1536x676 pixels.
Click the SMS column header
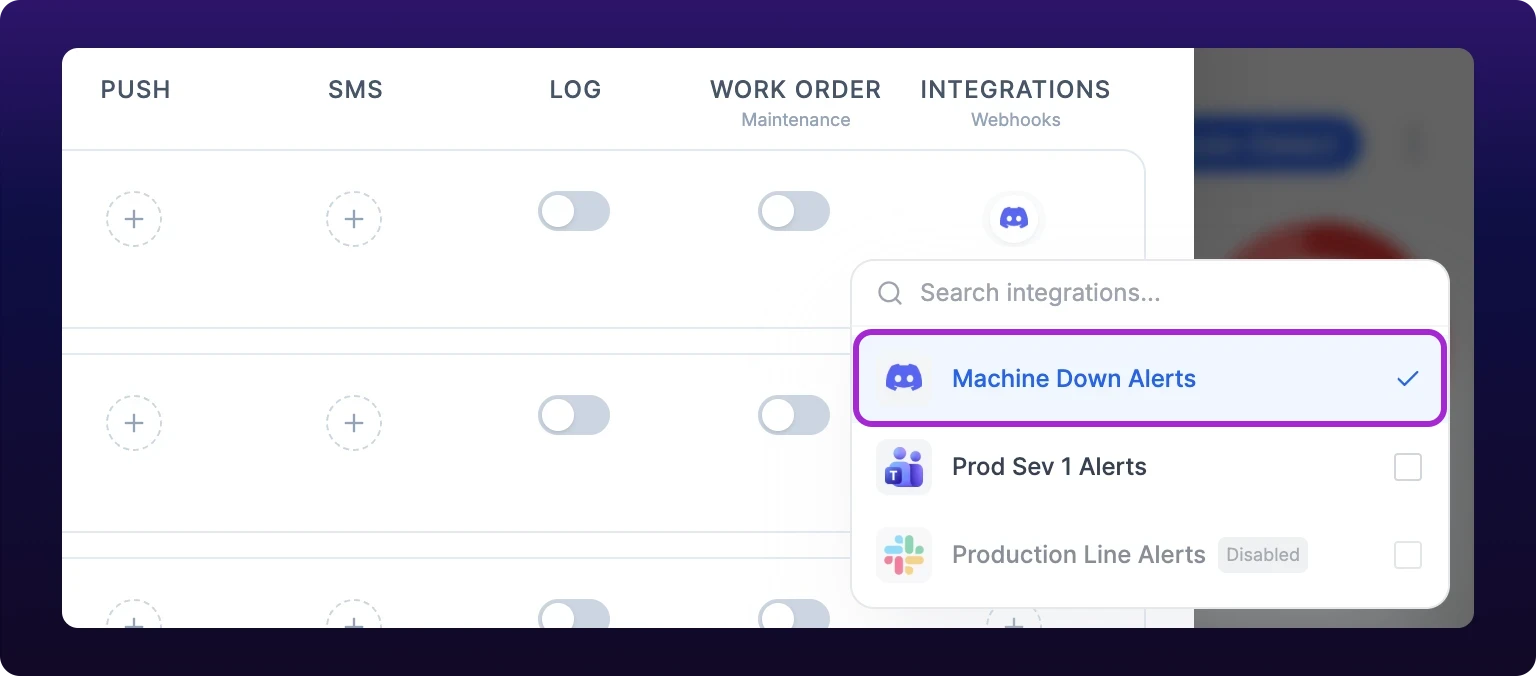pos(355,89)
